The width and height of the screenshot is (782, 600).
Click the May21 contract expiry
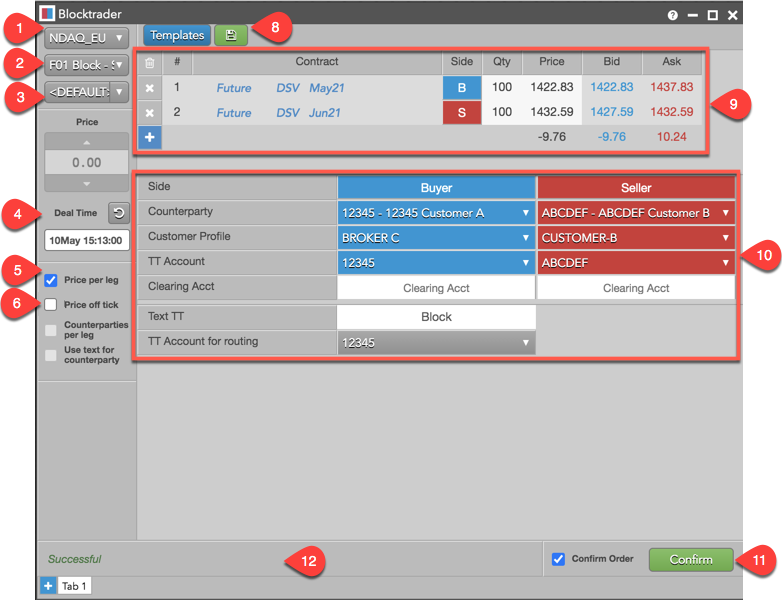click(327, 88)
